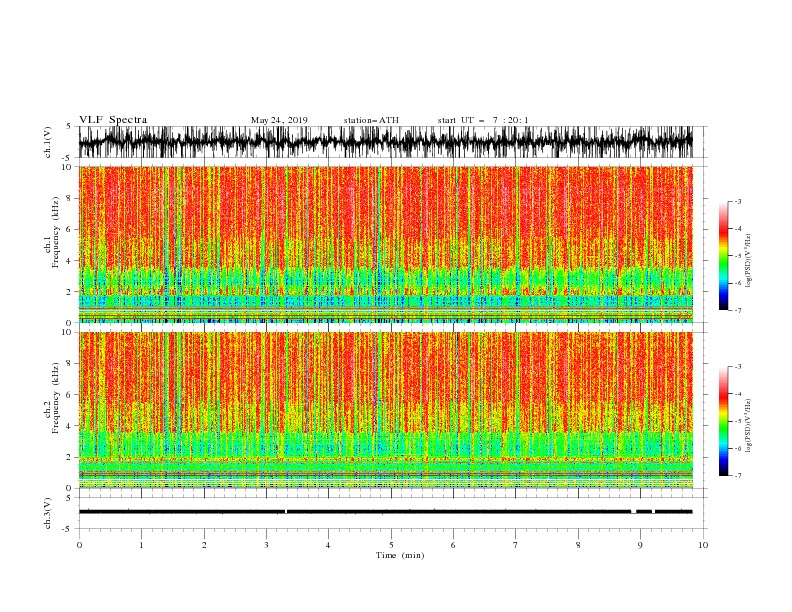The width and height of the screenshot is (792, 612).
Task: Click the ch.2 spectrogram color scale bar
Action: (x=723, y=421)
